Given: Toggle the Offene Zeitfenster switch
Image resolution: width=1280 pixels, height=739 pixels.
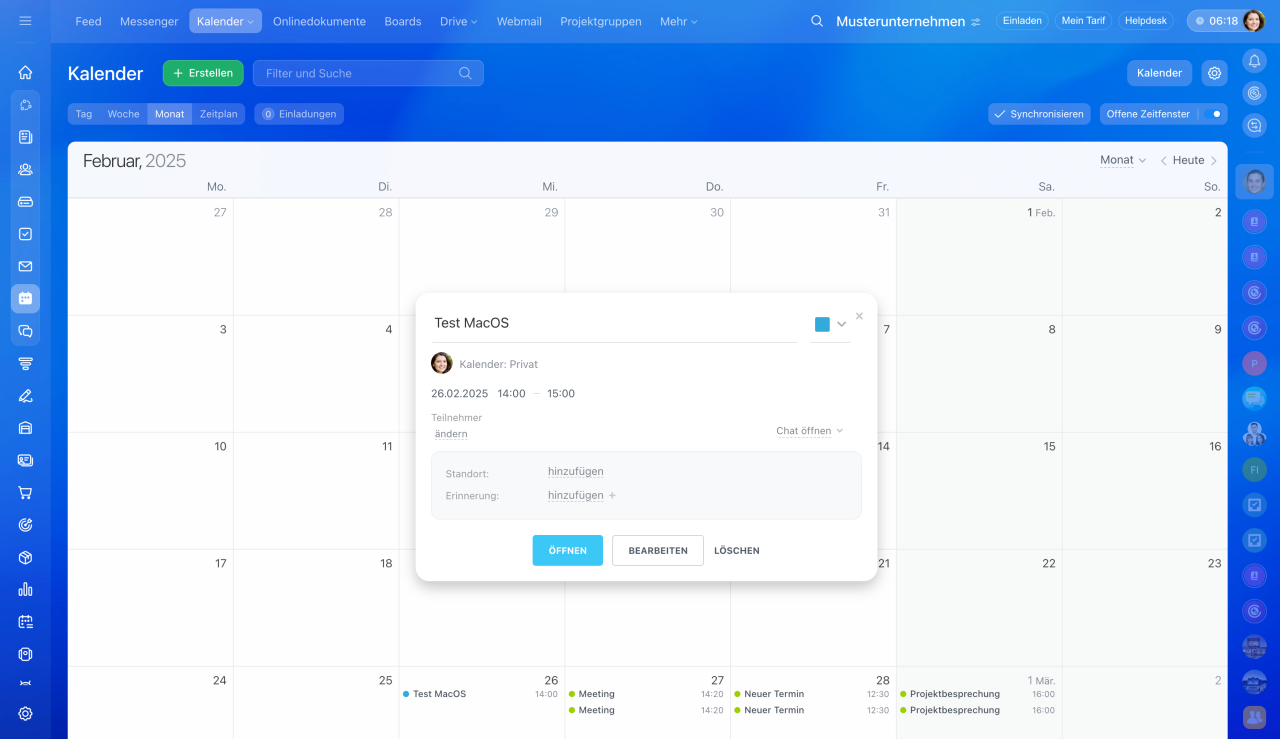Looking at the screenshot, I should [1213, 114].
